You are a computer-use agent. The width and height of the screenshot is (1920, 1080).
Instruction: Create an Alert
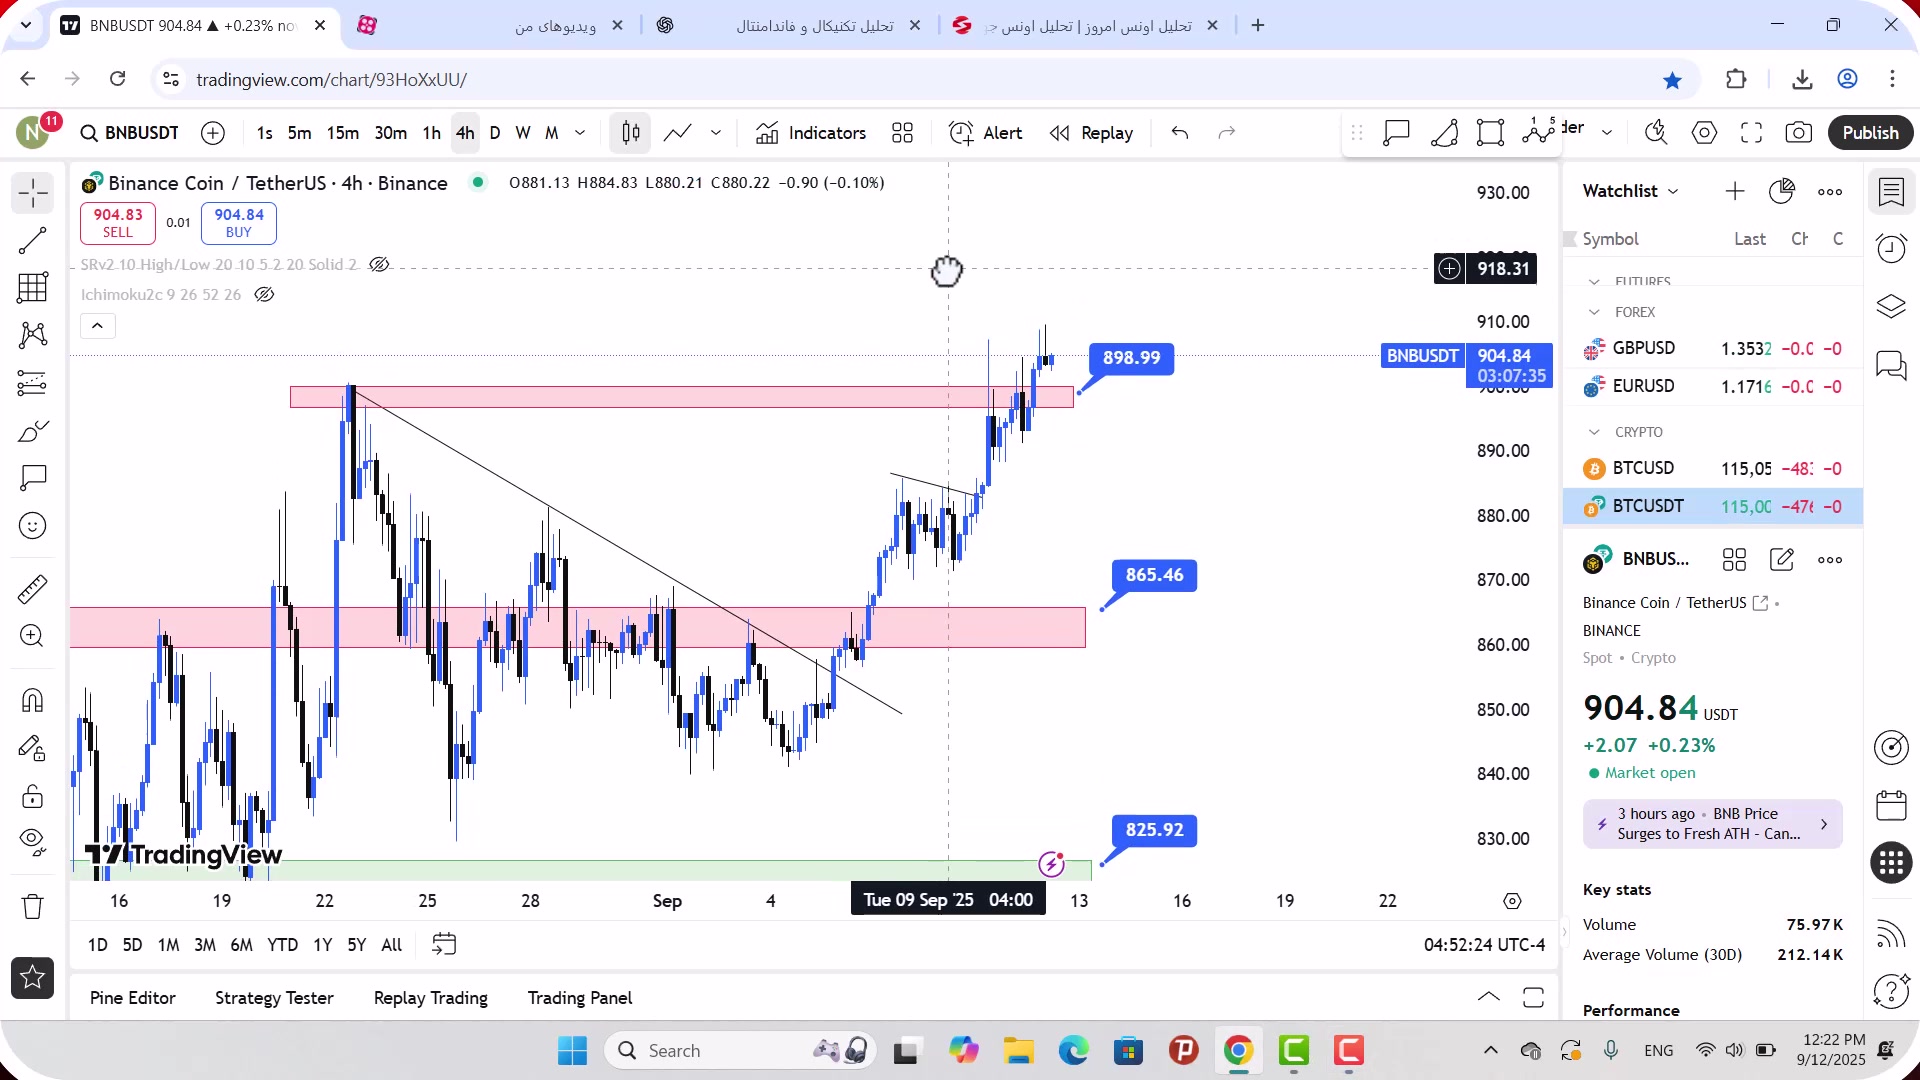(985, 133)
